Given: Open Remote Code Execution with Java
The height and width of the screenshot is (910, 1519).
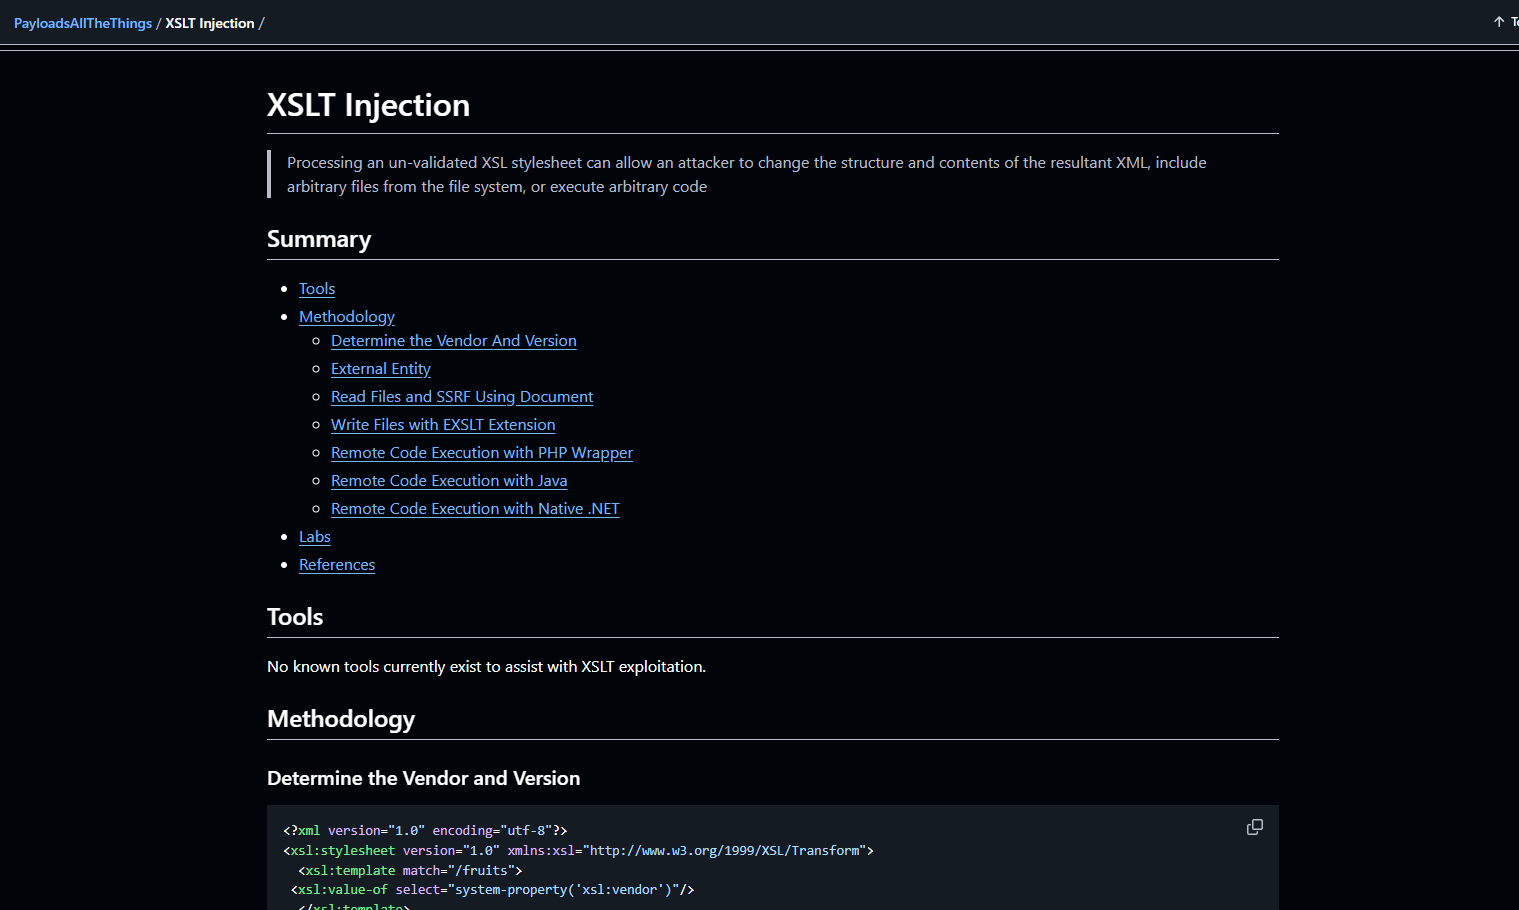Looking at the screenshot, I should click(448, 480).
